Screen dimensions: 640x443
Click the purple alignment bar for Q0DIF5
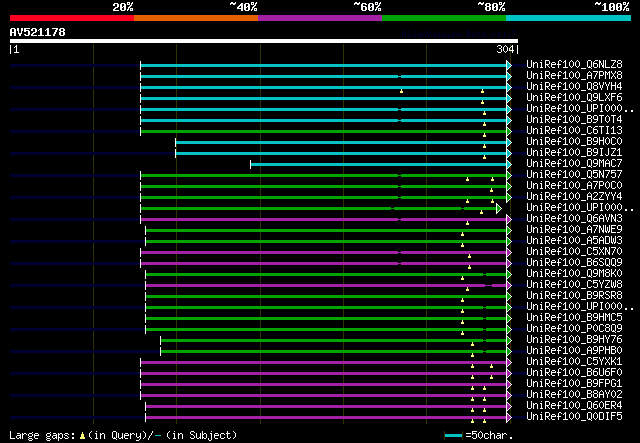(328, 418)
